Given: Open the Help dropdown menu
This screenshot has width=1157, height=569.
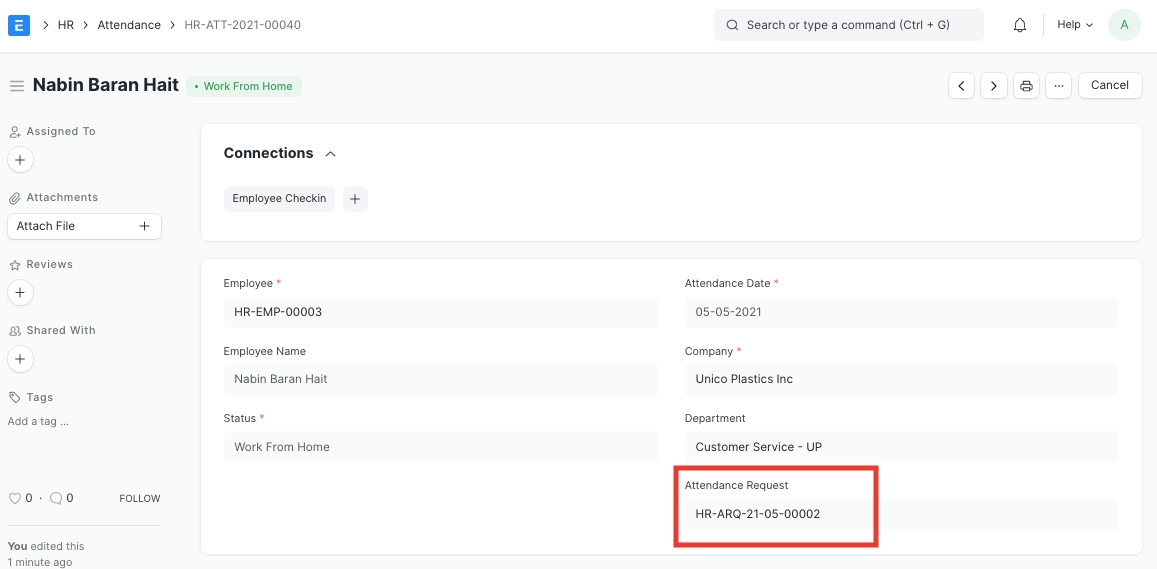Looking at the screenshot, I should tap(1075, 25).
